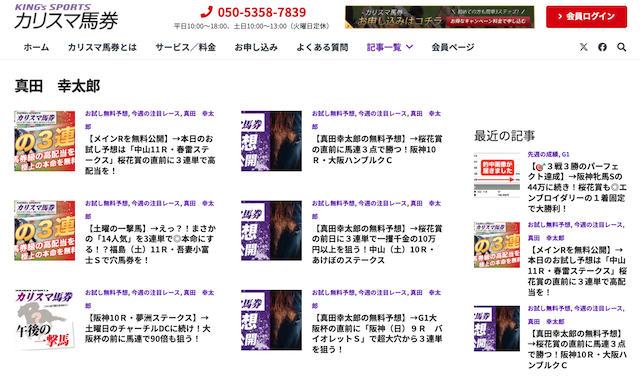Click horse thumbnail of the main-list 大阪ハンブルクC article

coord(271,140)
